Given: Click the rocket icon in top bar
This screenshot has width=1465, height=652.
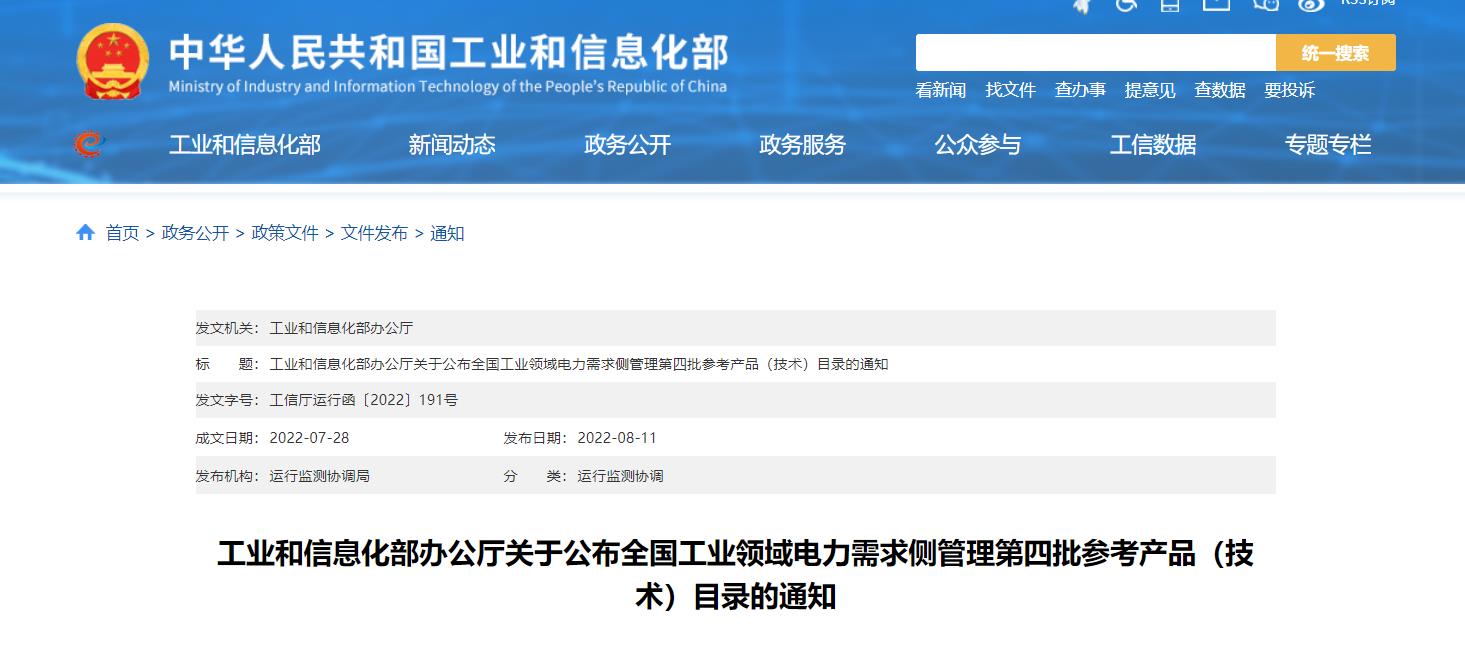Looking at the screenshot, I should 1083,6.
